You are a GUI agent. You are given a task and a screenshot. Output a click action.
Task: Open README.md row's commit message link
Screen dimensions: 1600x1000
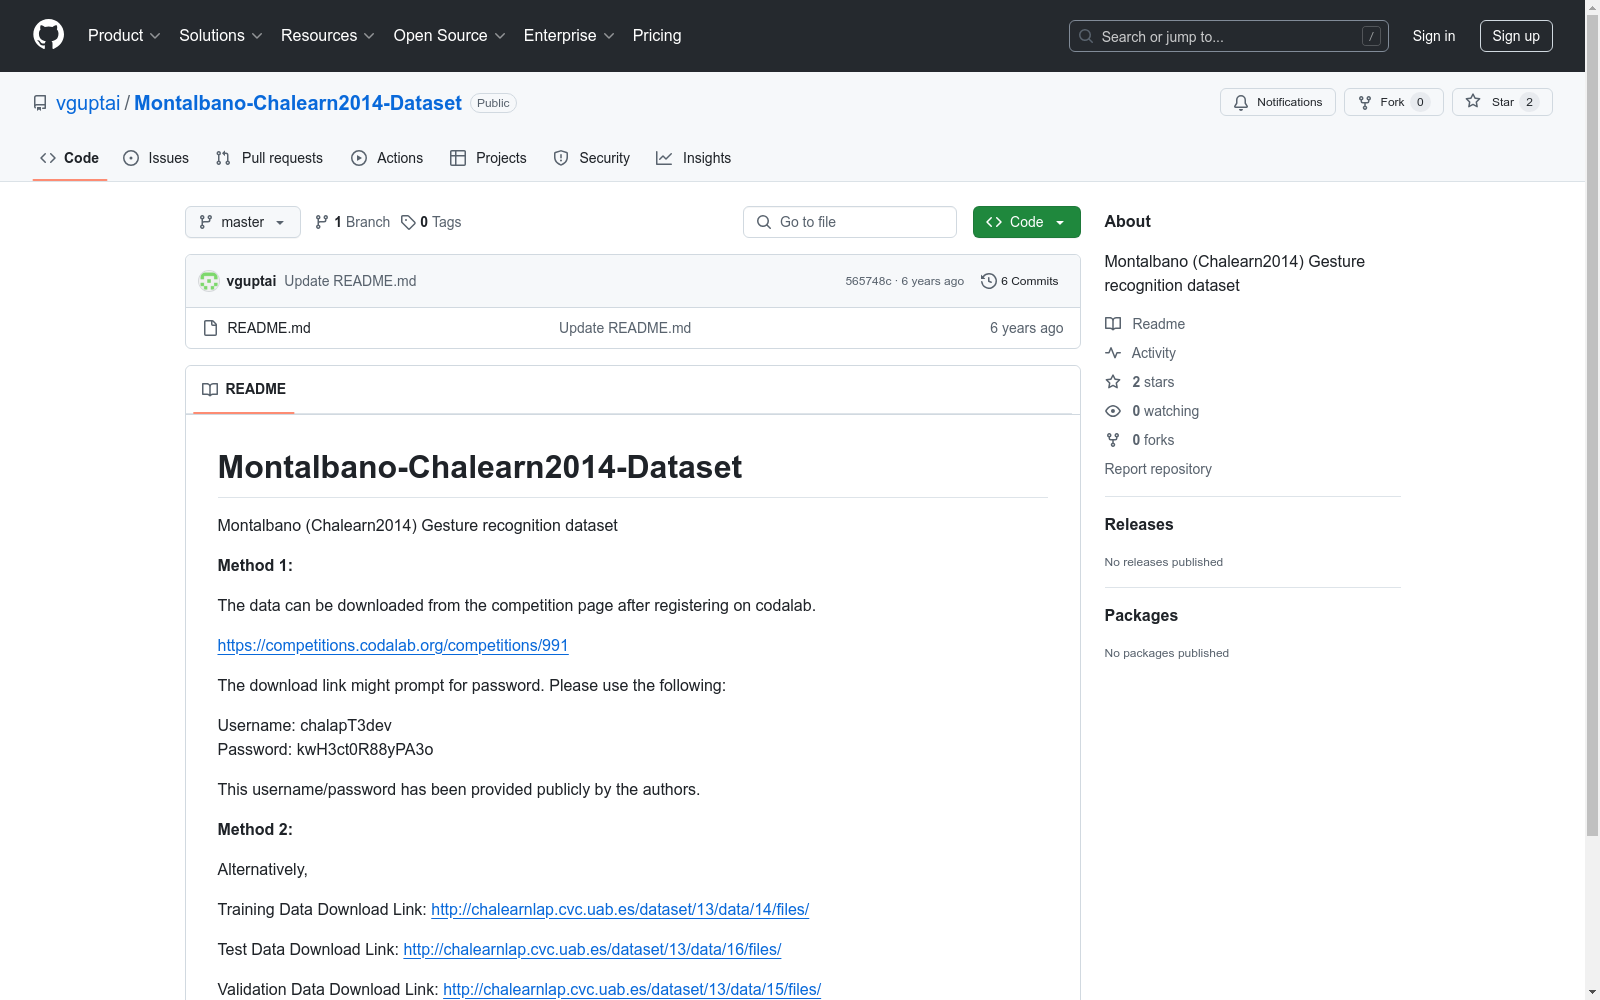pyautogui.click(x=625, y=328)
